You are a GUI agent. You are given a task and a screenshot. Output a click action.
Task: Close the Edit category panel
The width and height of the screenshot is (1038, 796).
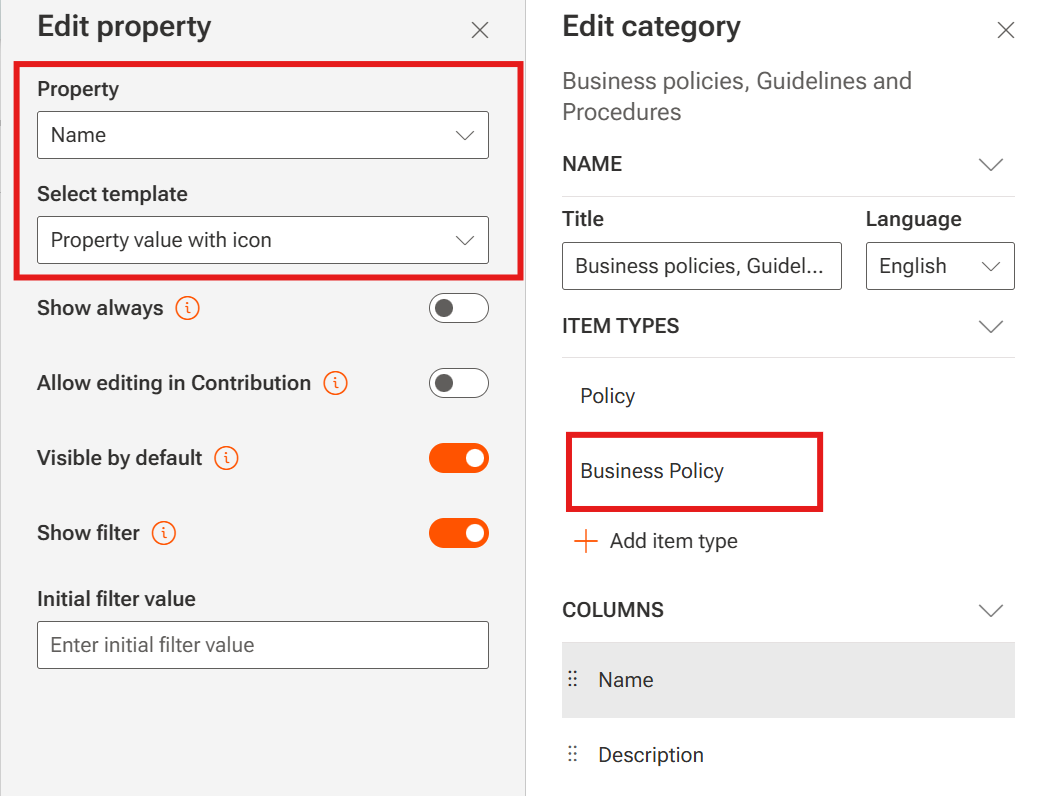[x=1006, y=30]
